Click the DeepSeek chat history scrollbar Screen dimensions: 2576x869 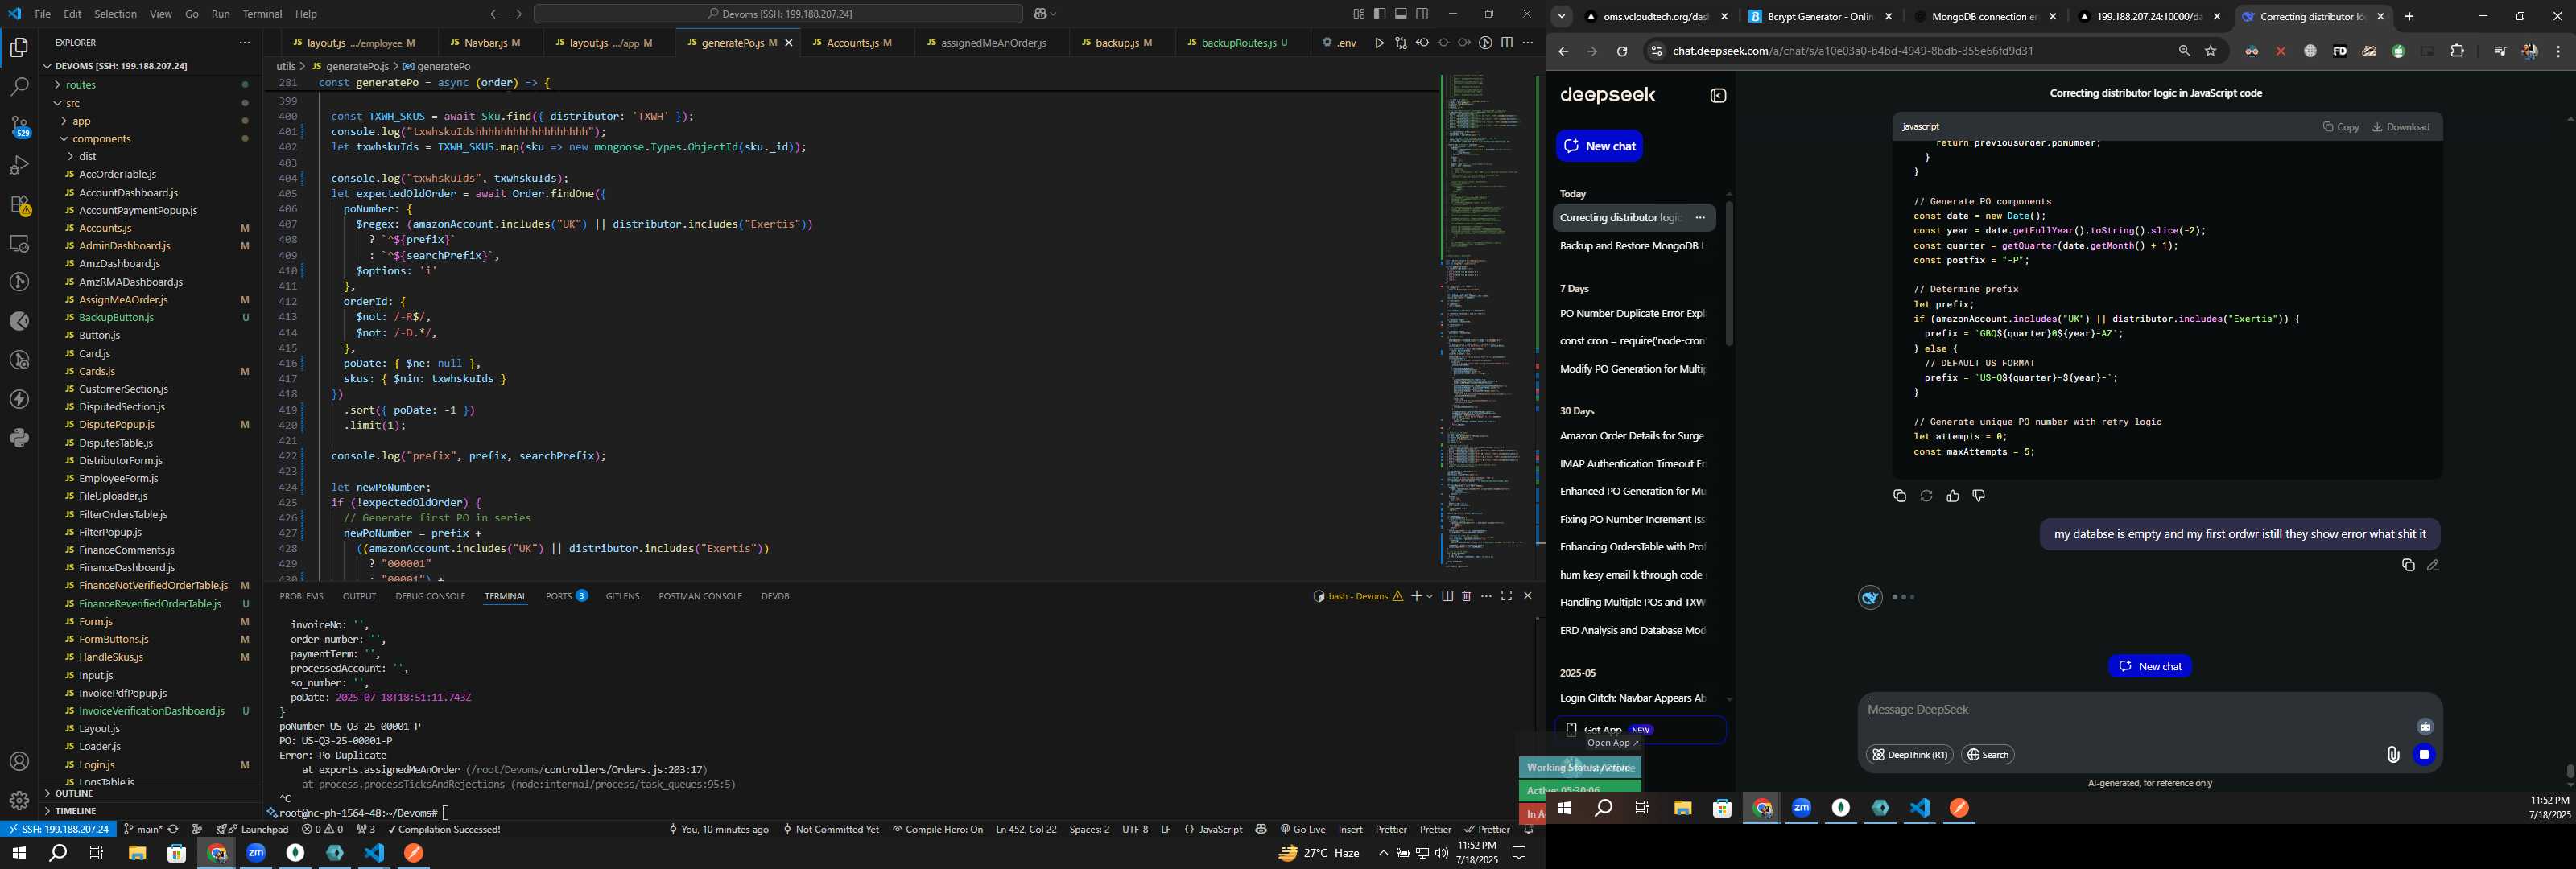click(1729, 273)
